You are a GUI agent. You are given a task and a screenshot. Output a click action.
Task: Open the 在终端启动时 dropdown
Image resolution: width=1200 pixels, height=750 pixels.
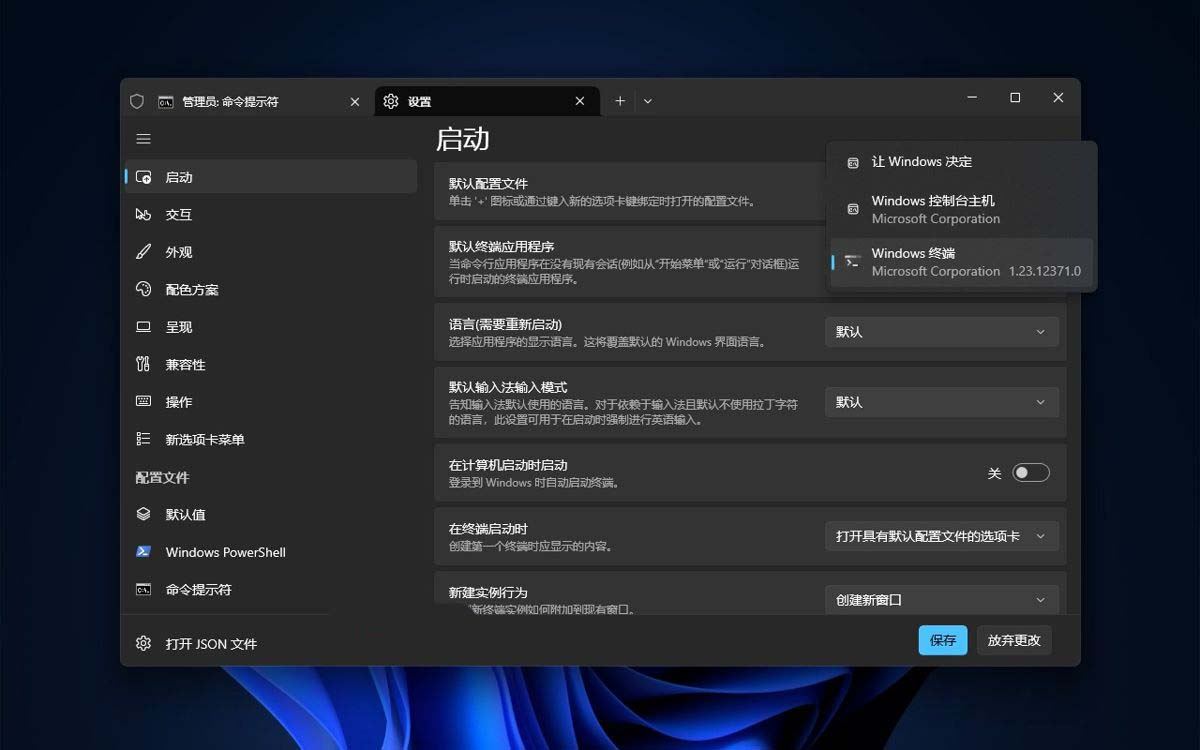941,536
